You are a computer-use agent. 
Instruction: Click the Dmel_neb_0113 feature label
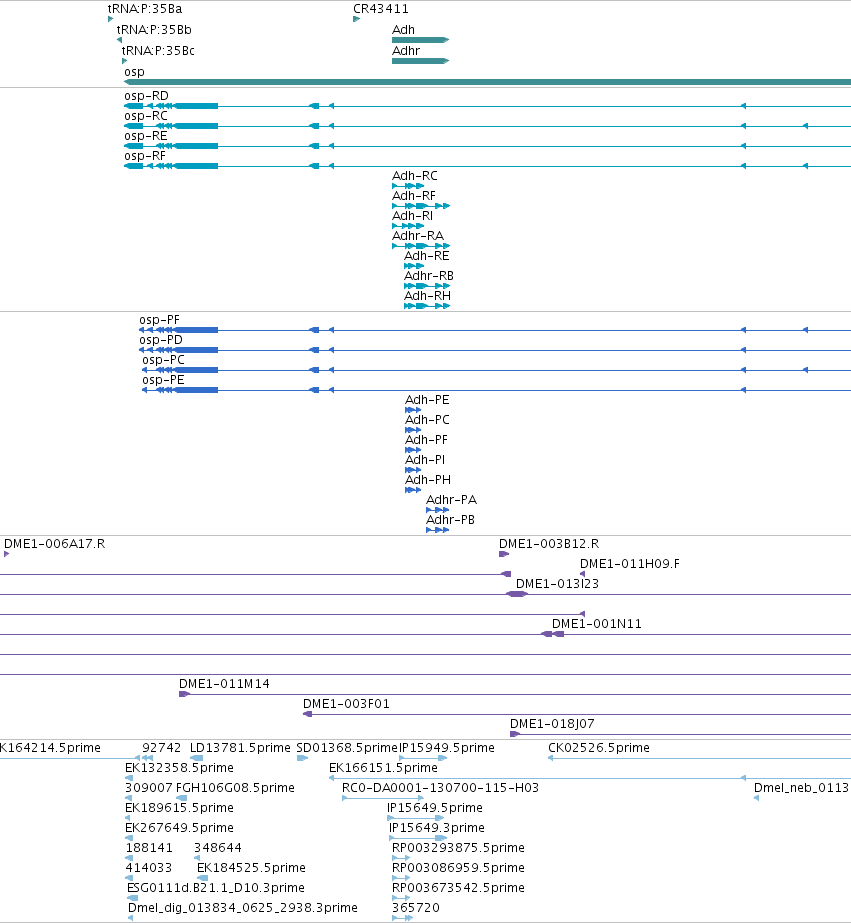pos(802,788)
